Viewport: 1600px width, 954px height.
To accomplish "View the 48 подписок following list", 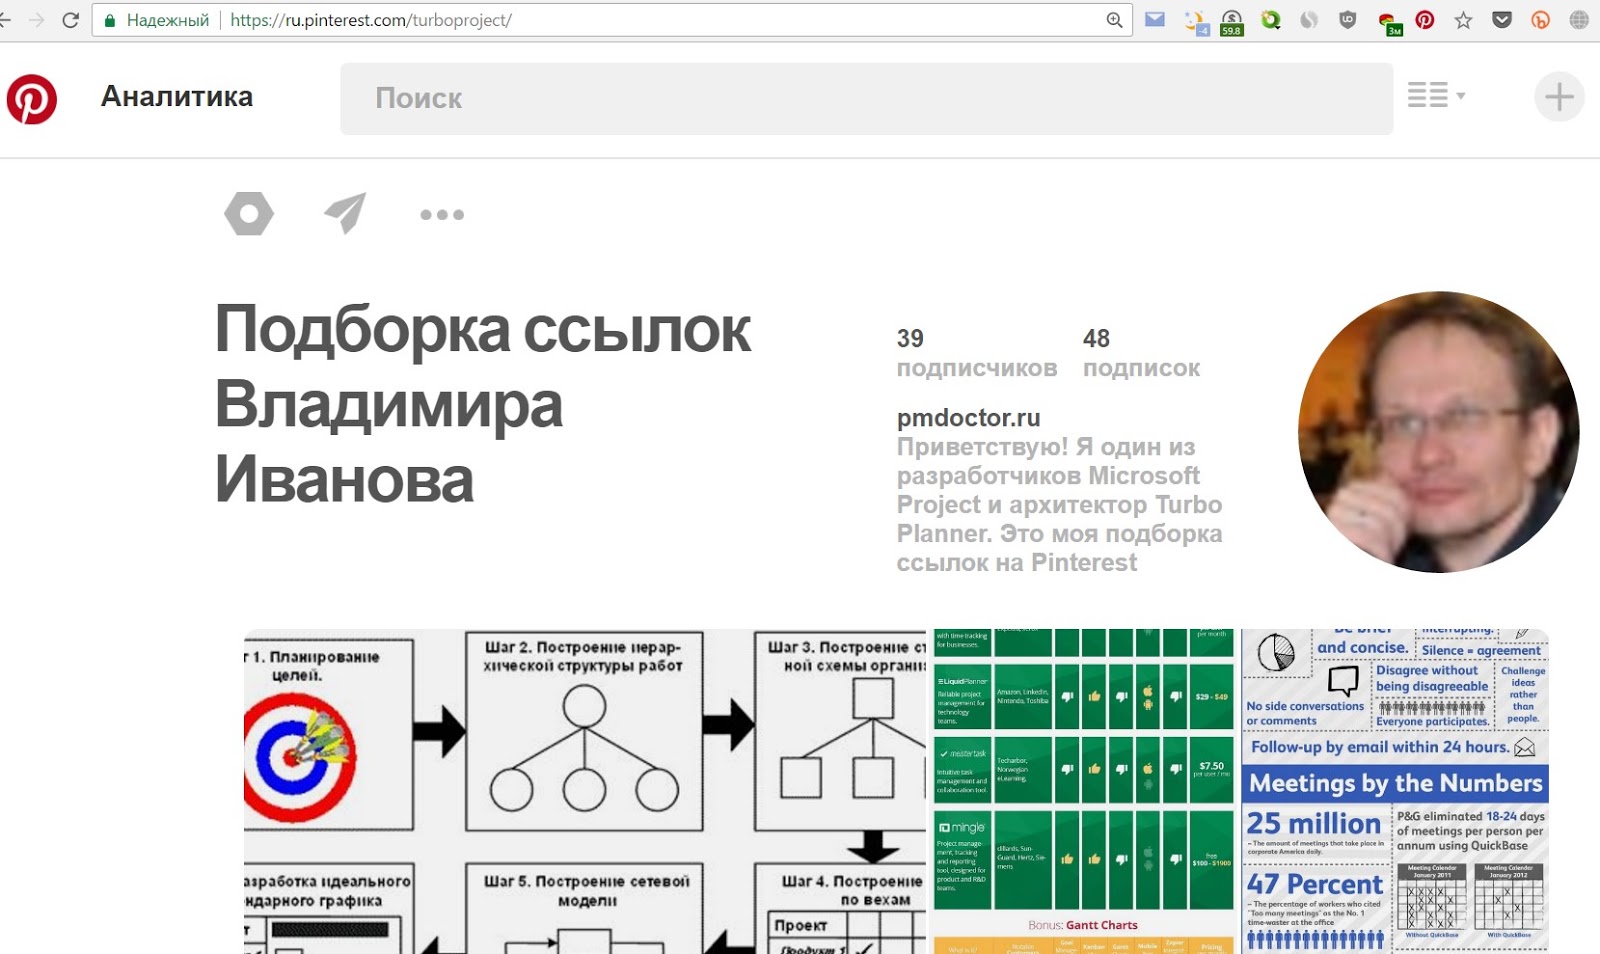I will [x=1141, y=353].
